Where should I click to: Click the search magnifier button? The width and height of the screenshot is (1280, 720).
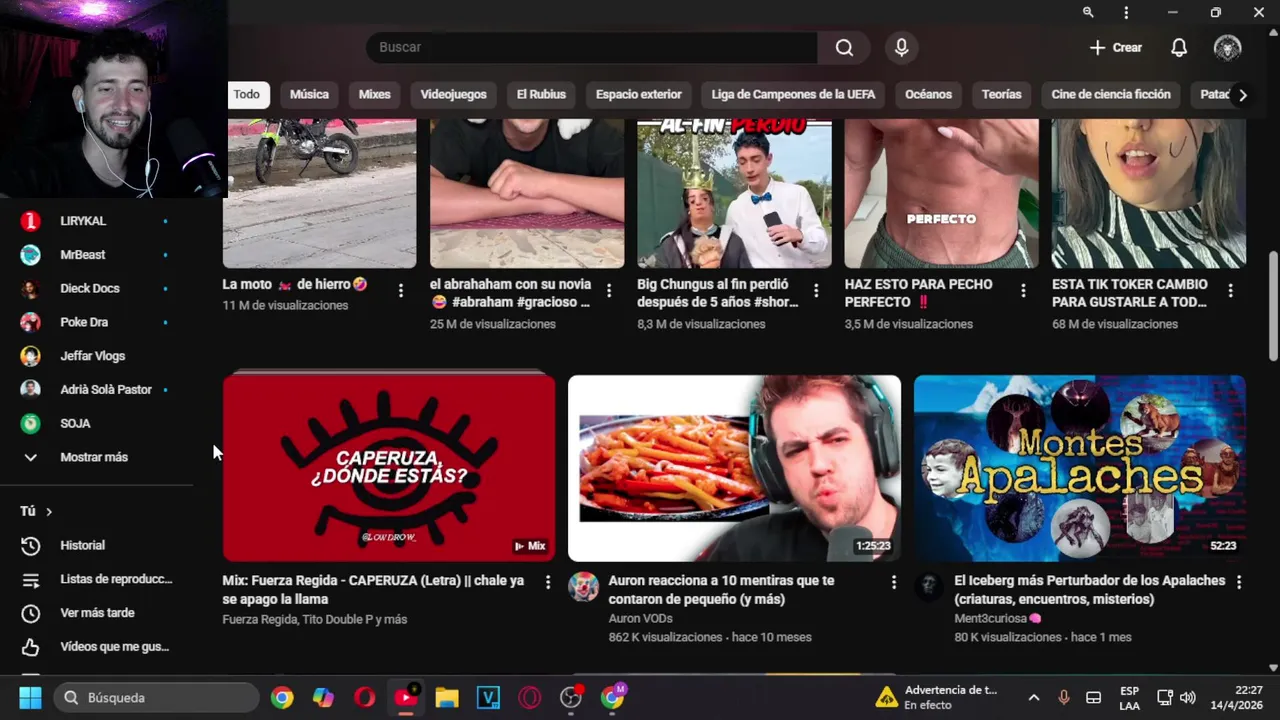tap(844, 47)
